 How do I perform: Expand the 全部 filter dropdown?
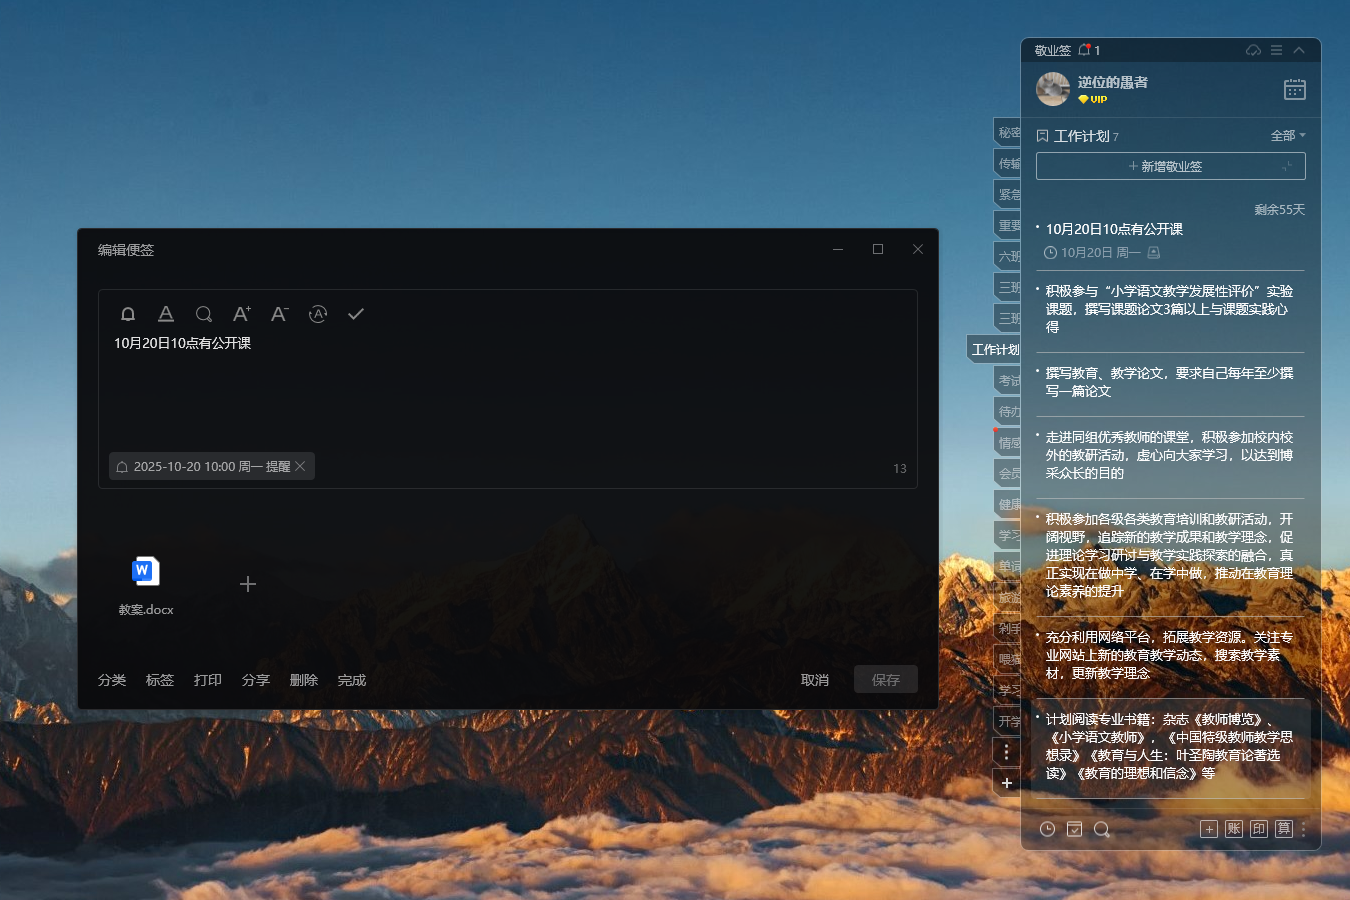coord(1288,136)
